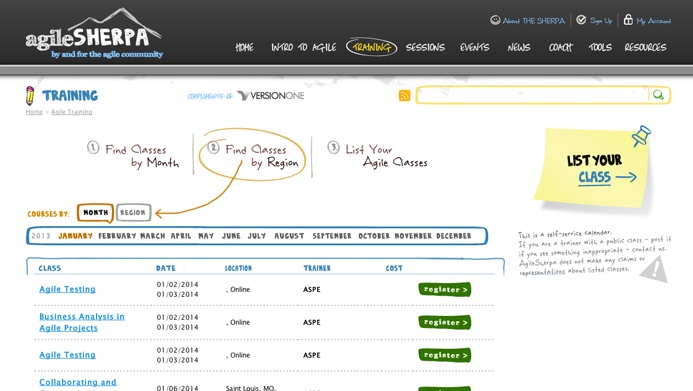Viewport: 693px width, 391px height.
Task: Open the Sign Up link
Action: 601,21
